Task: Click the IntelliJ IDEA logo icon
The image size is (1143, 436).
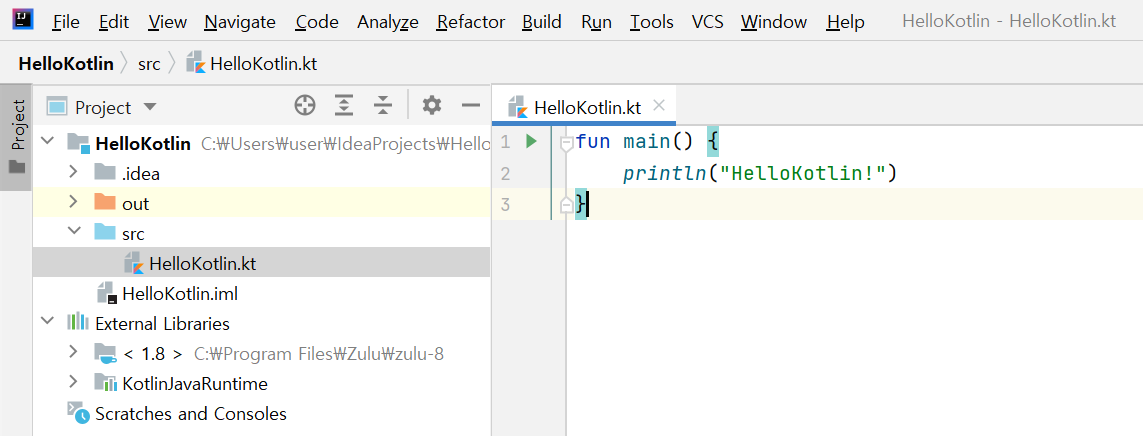Action: click(23, 20)
